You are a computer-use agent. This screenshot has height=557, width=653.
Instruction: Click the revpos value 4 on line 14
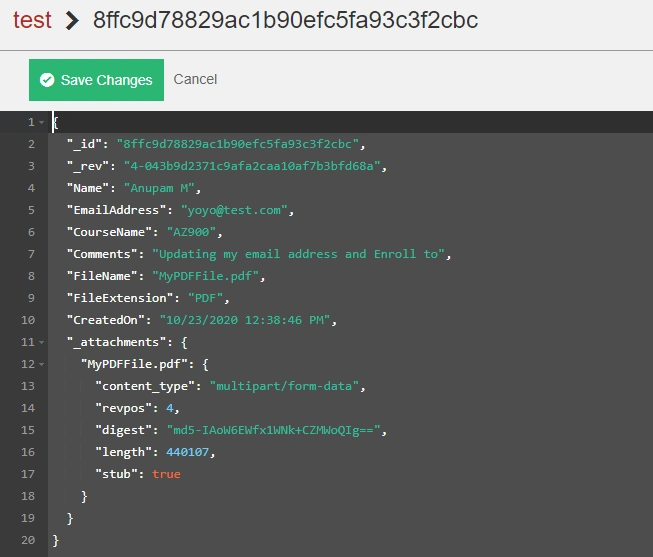[x=170, y=408]
